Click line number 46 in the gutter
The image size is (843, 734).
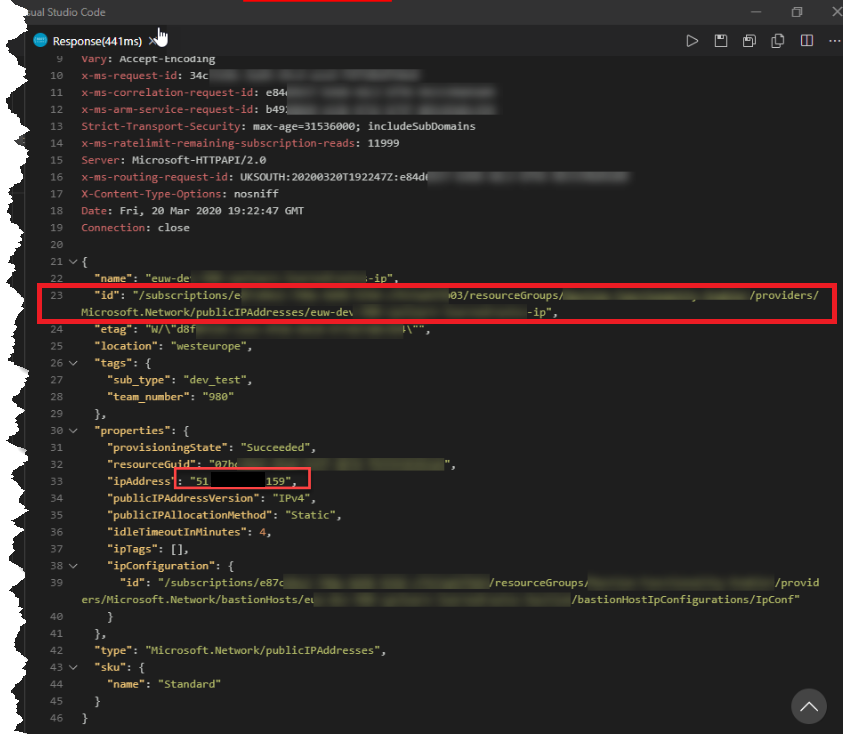pyautogui.click(x=56, y=718)
